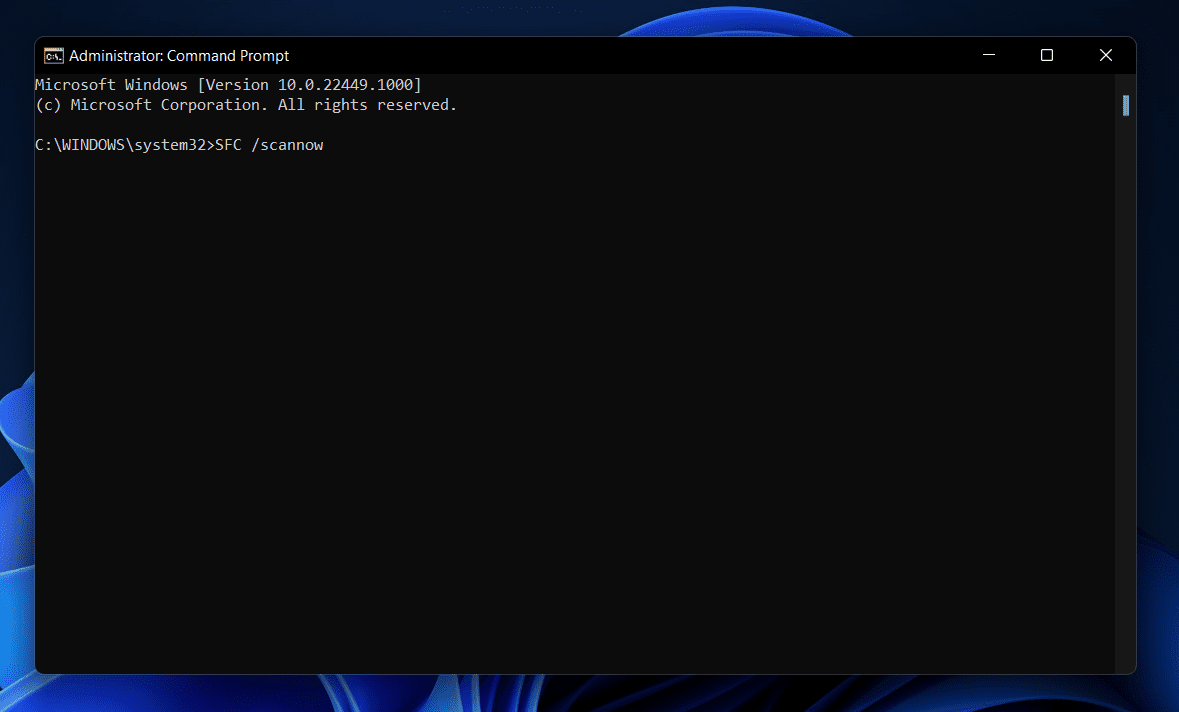Minimize the Command Prompt window
This screenshot has width=1179, height=712.
988,56
